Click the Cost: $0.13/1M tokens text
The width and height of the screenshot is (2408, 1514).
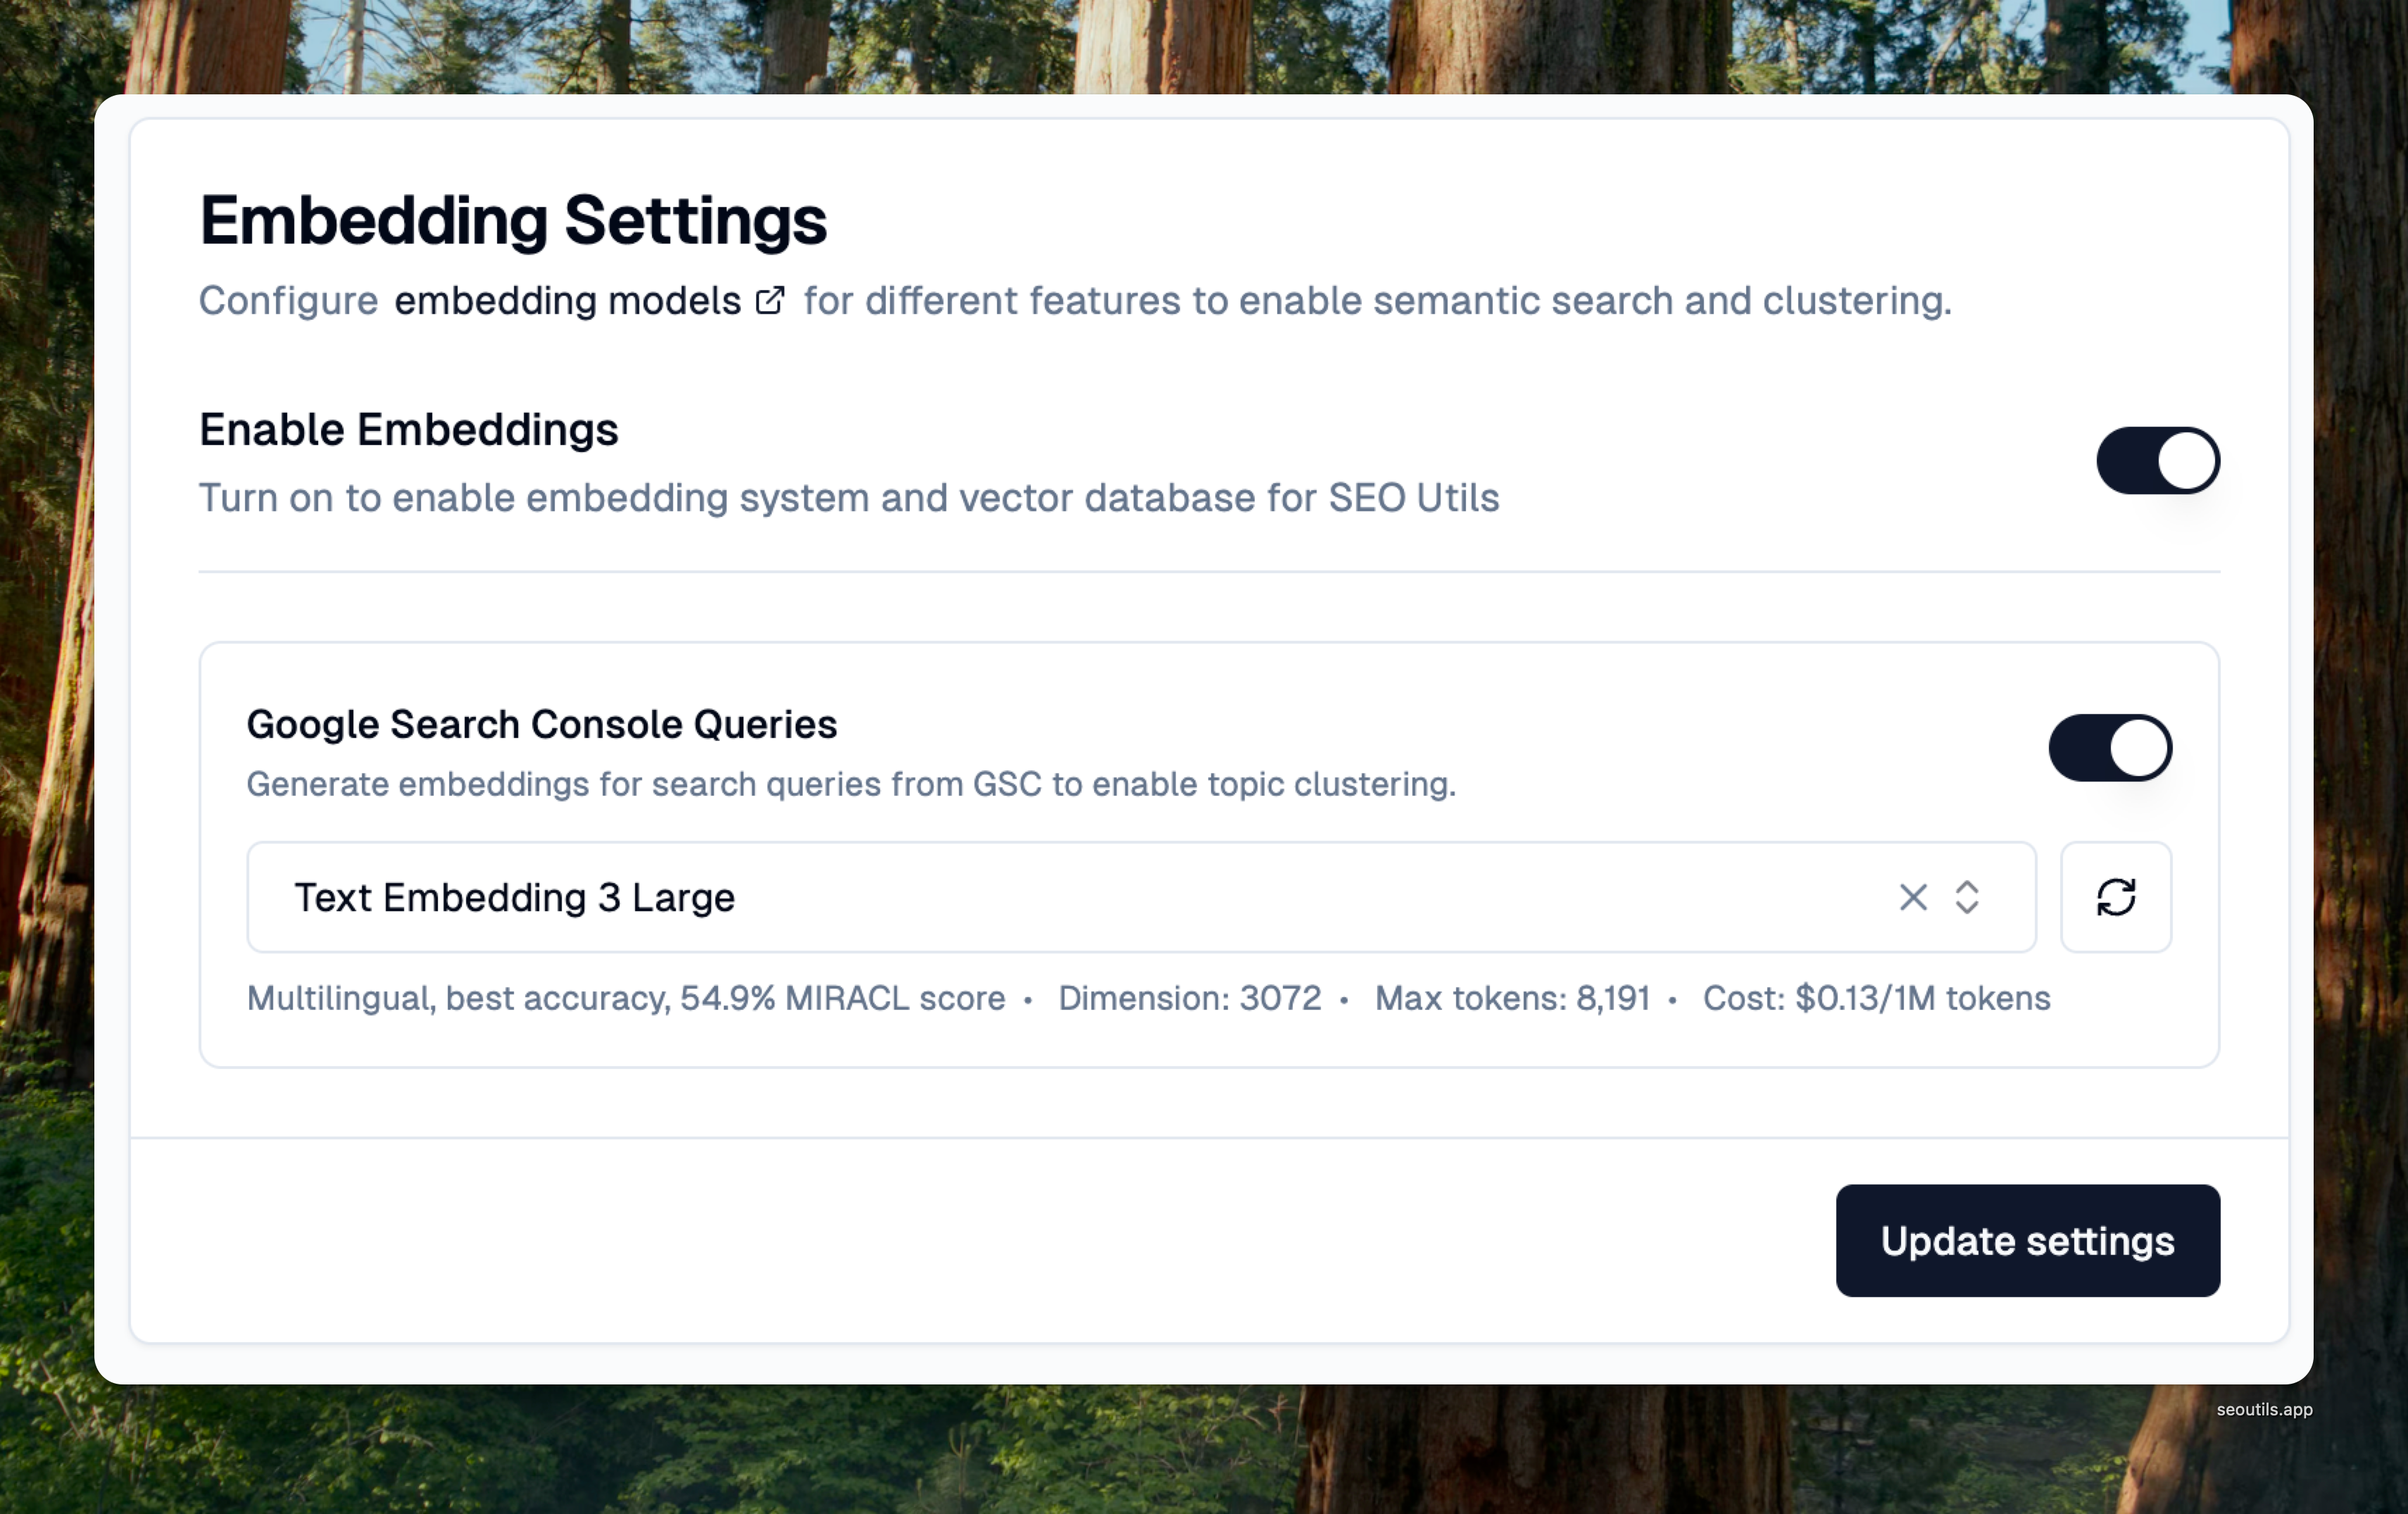point(1876,998)
